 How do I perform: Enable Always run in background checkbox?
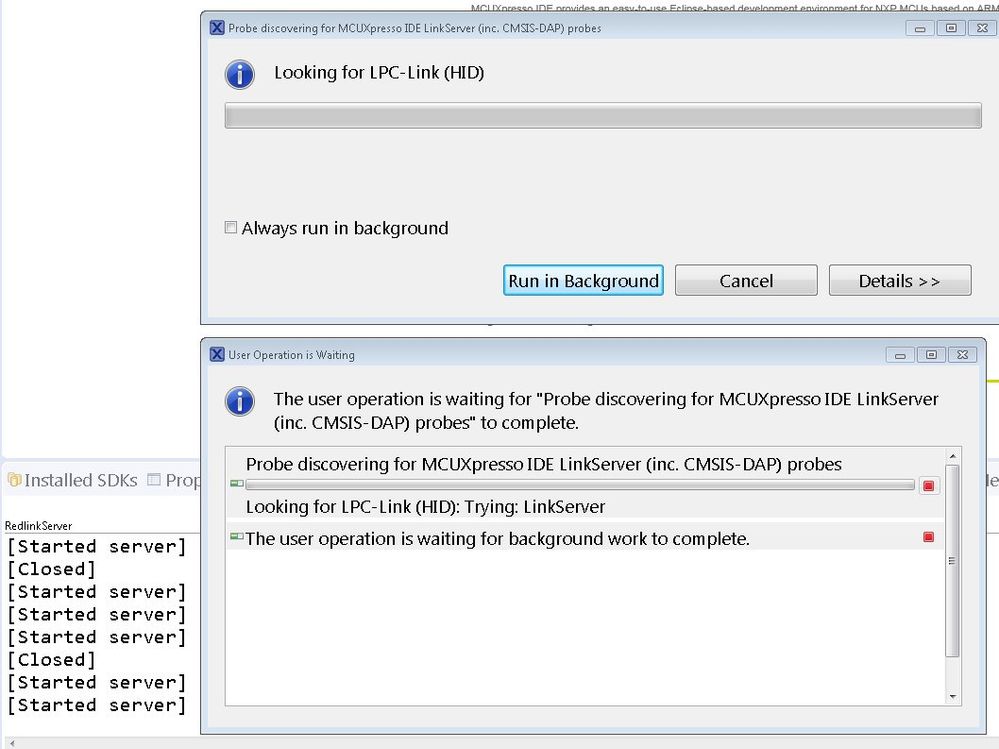click(x=231, y=227)
